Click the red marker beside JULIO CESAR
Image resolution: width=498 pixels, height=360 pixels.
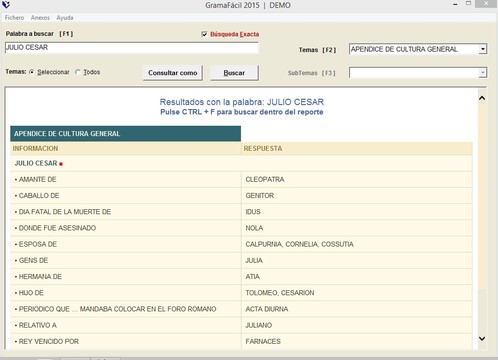click(x=61, y=164)
